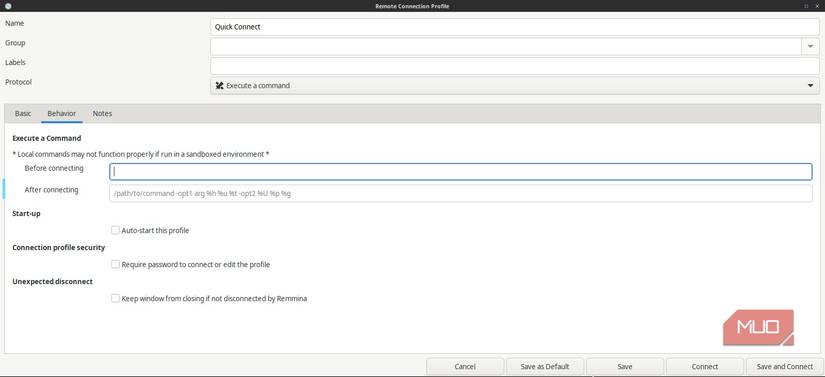Image resolution: width=825 pixels, height=377 pixels.
Task: Expand the Protocol dropdown list
Action: 515,86
